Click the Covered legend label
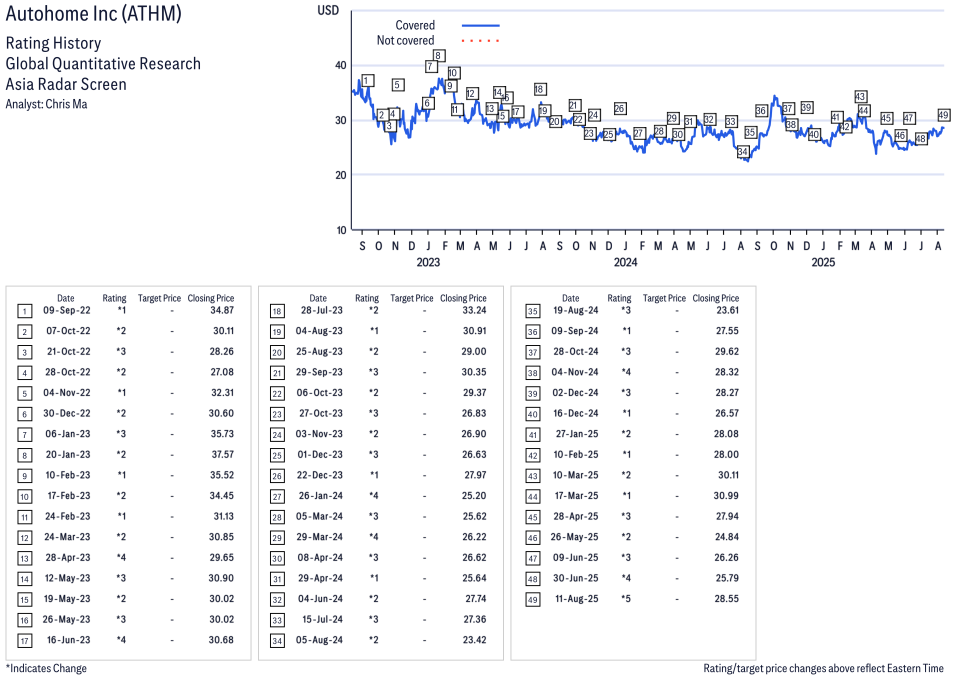The height and width of the screenshot is (675, 955). (x=415, y=26)
